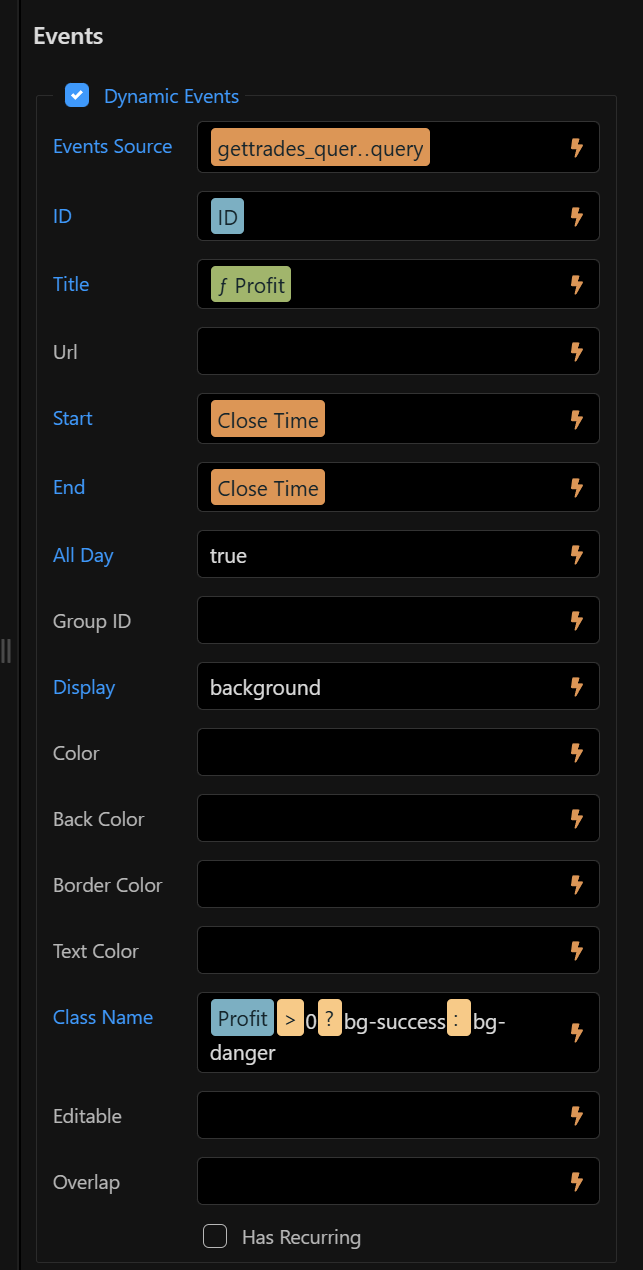Click the lightning bolt icon beside Start
This screenshot has width=643, height=1270.
pos(576,419)
